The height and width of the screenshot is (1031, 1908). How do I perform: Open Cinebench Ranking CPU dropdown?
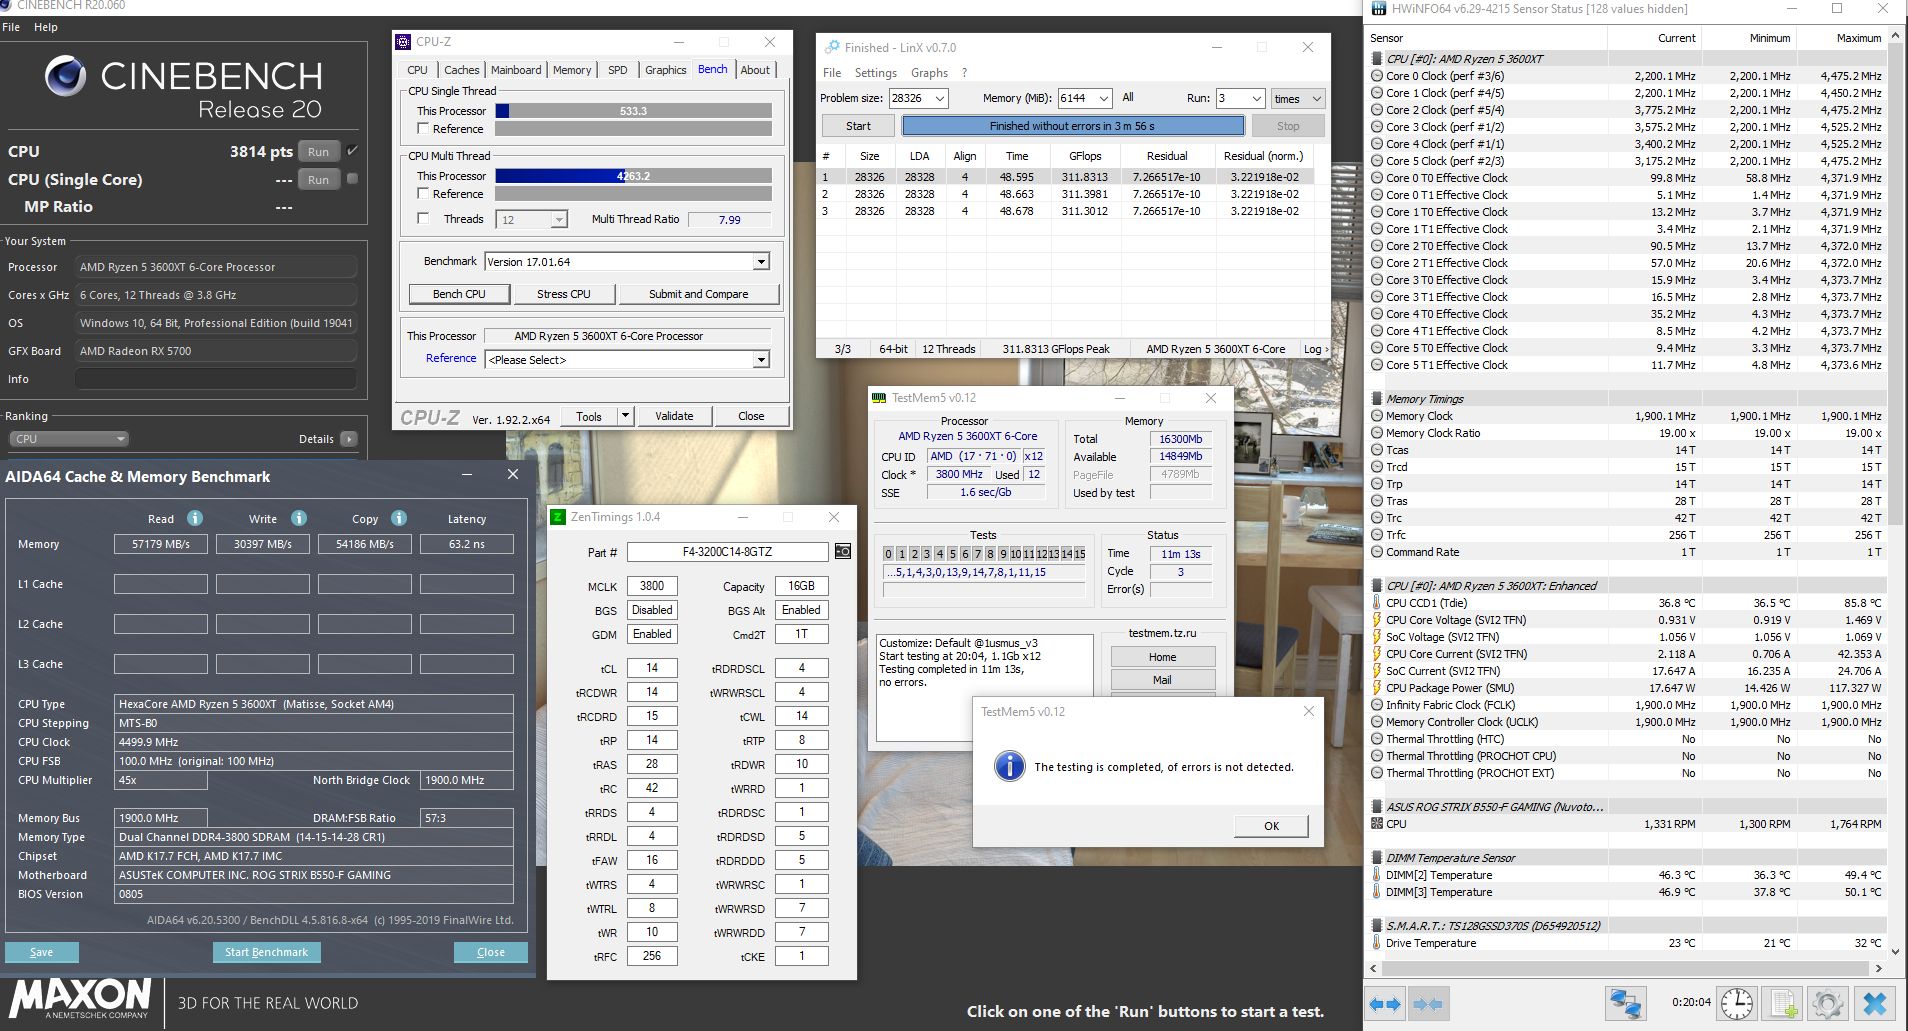point(69,439)
